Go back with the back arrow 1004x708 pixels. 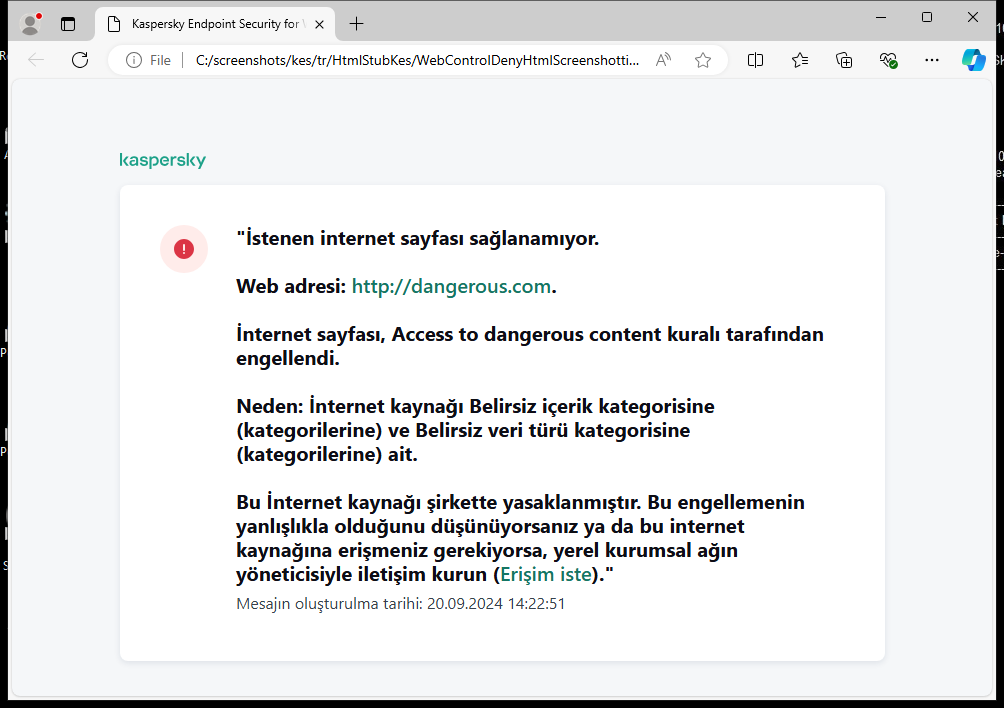coord(36,60)
